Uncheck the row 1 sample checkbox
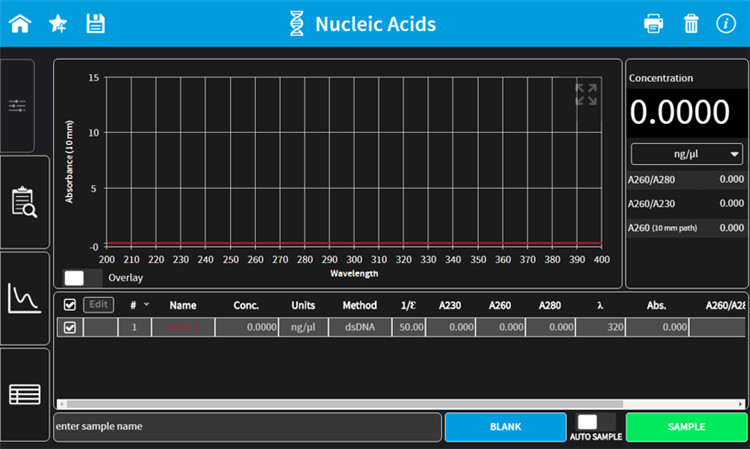The width and height of the screenshot is (750, 449). [x=69, y=327]
